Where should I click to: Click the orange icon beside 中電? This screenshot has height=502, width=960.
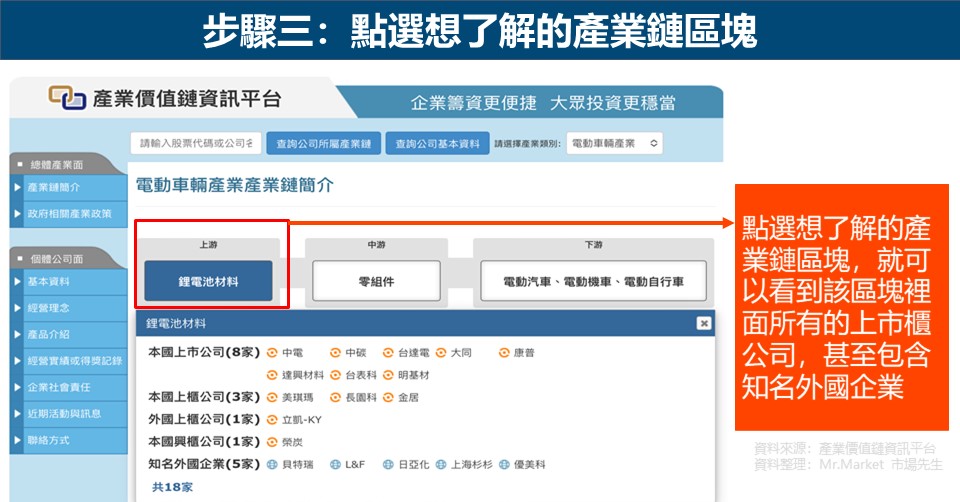click(x=272, y=353)
